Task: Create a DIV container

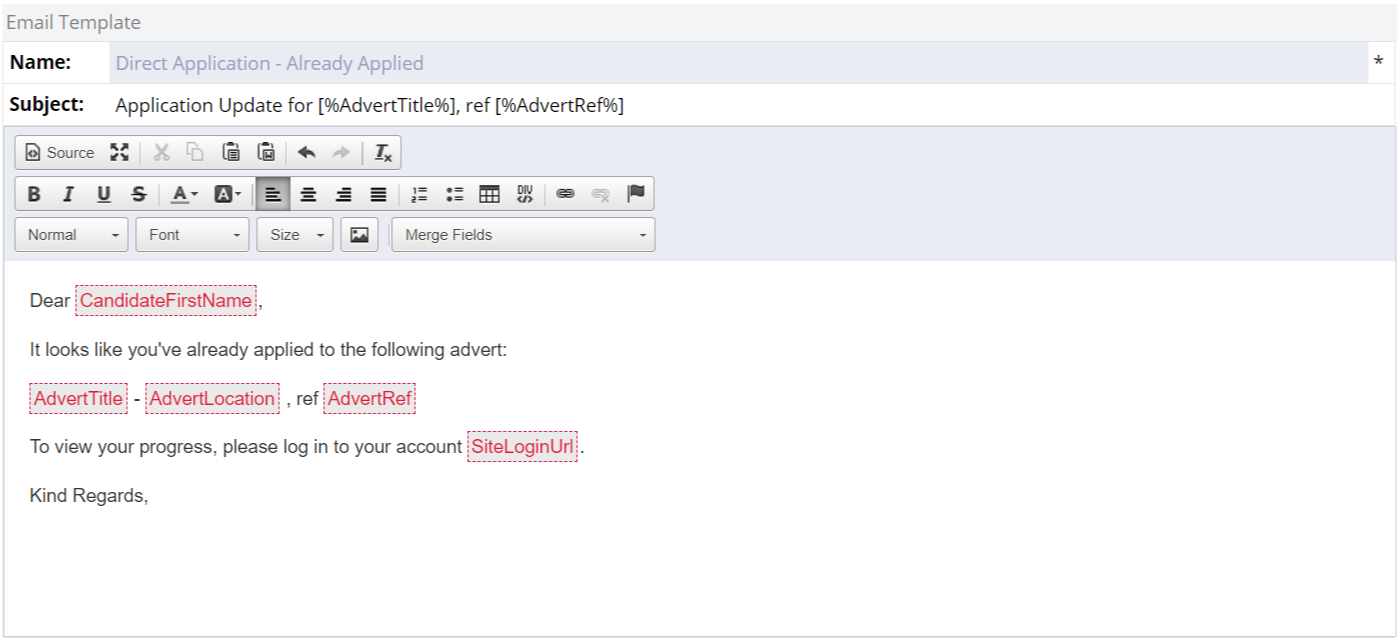Action: click(x=525, y=194)
